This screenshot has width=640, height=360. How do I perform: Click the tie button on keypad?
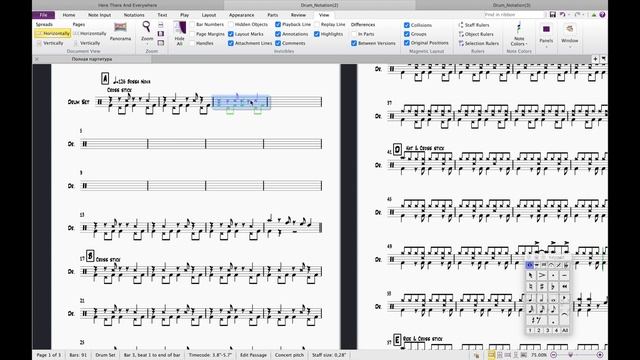pos(564,315)
